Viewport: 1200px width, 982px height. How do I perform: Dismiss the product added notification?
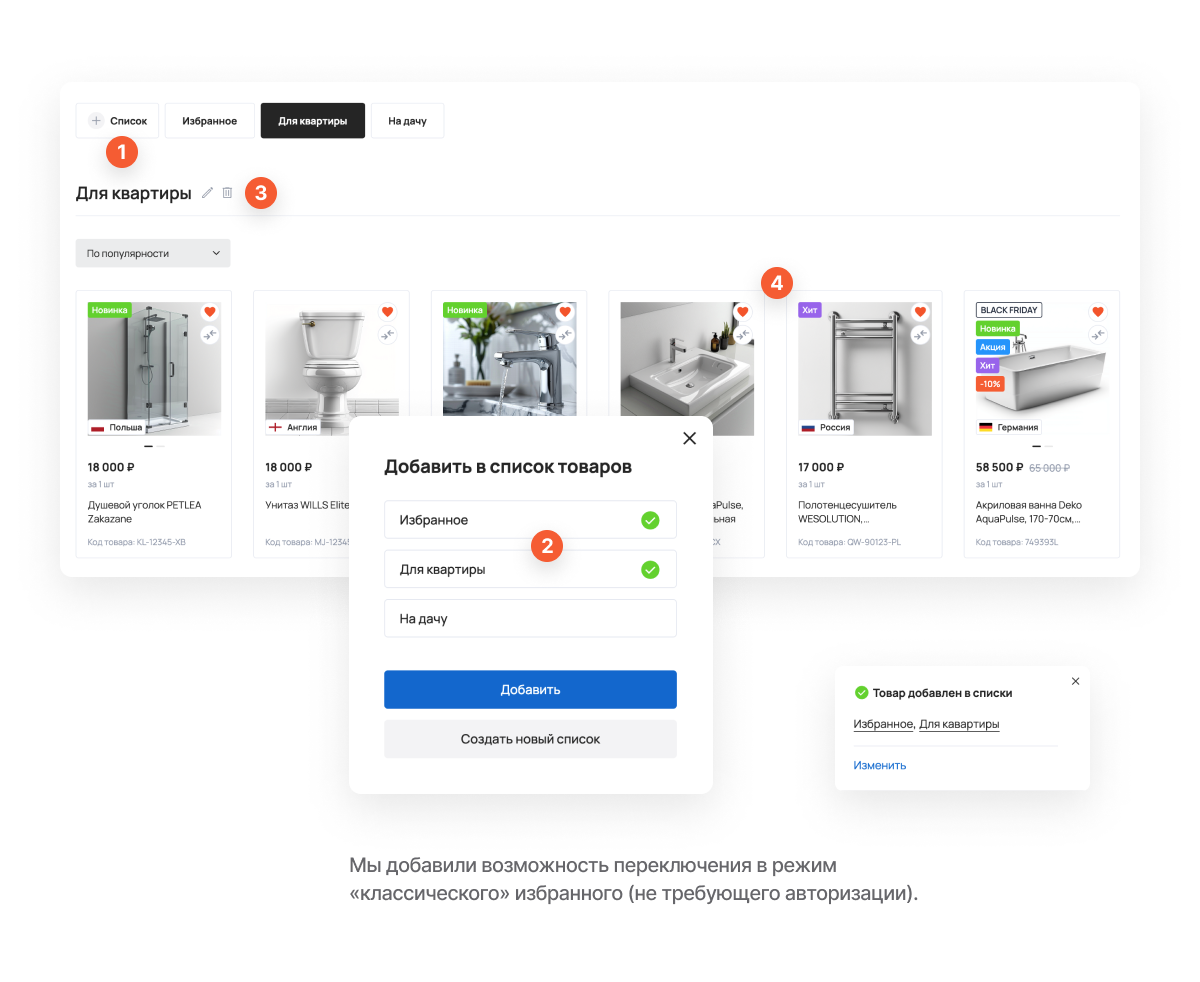point(1075,681)
